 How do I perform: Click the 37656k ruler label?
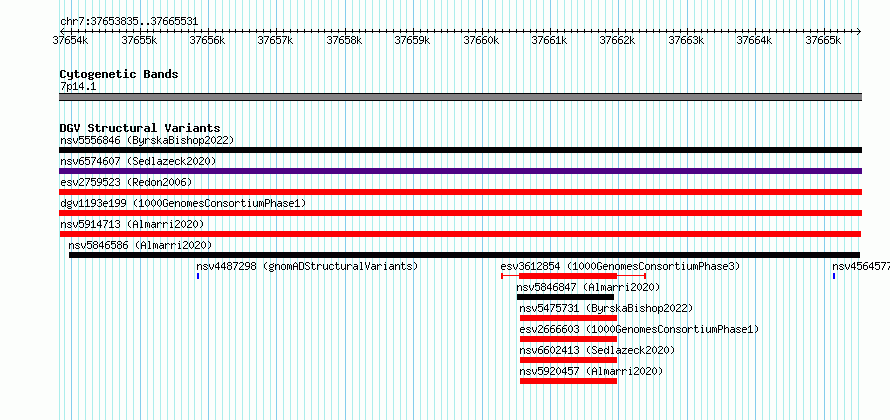(207, 40)
